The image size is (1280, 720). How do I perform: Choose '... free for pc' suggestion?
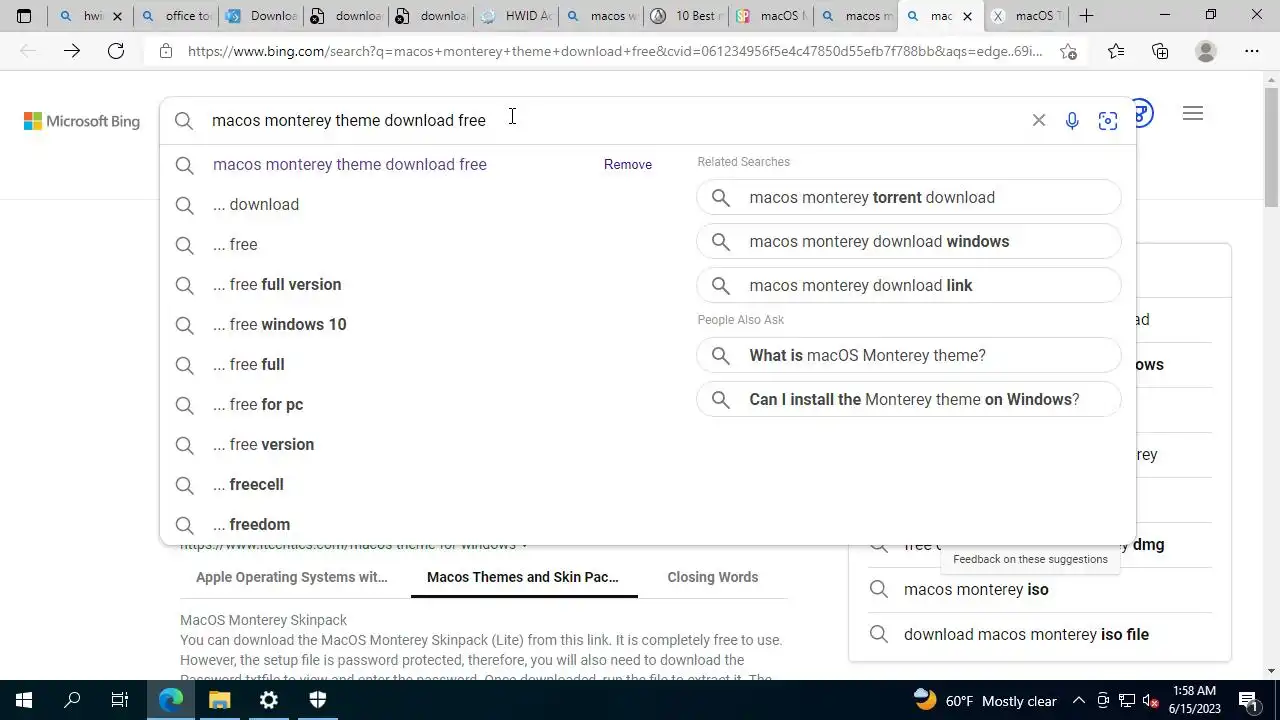click(x=258, y=405)
